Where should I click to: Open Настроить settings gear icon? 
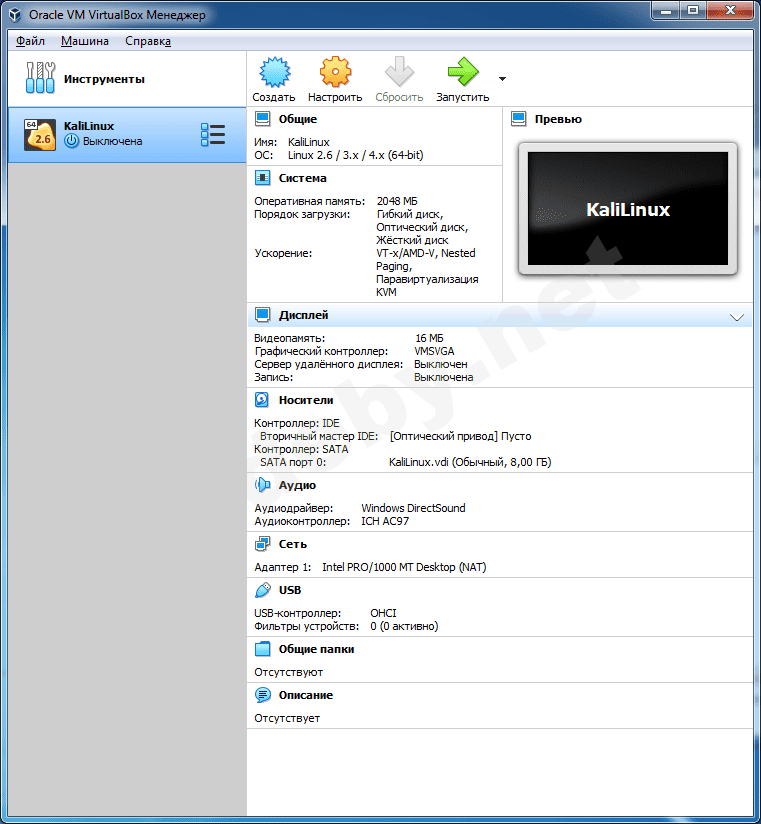tap(335, 73)
